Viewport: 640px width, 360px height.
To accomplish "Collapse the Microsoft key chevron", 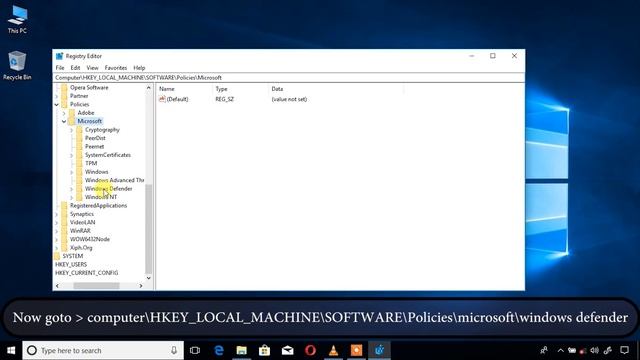I will click(x=64, y=122).
